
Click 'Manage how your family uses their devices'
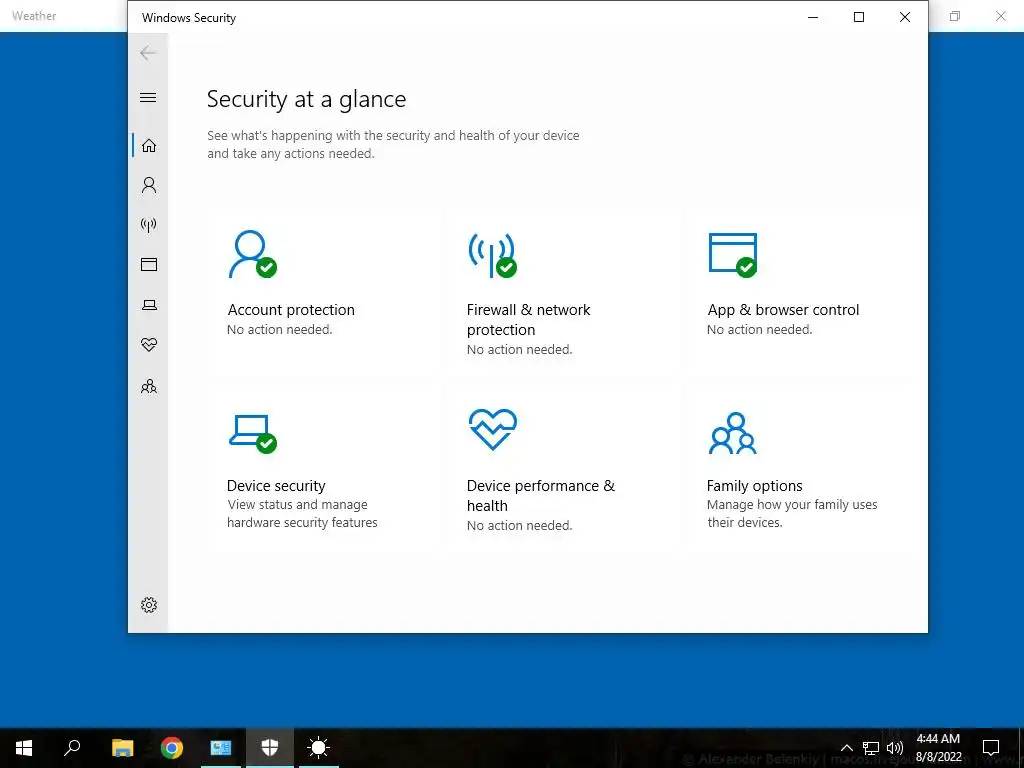(x=792, y=513)
